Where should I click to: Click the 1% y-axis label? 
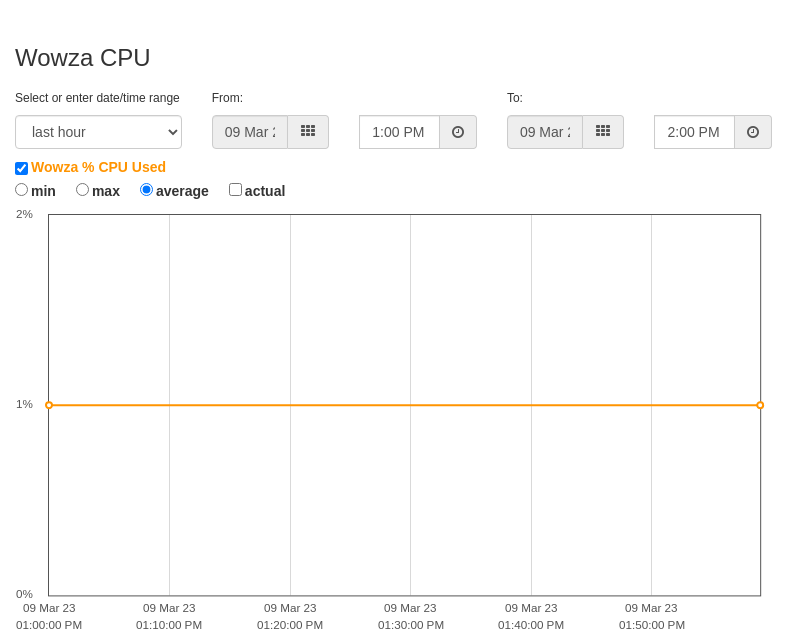(24, 404)
